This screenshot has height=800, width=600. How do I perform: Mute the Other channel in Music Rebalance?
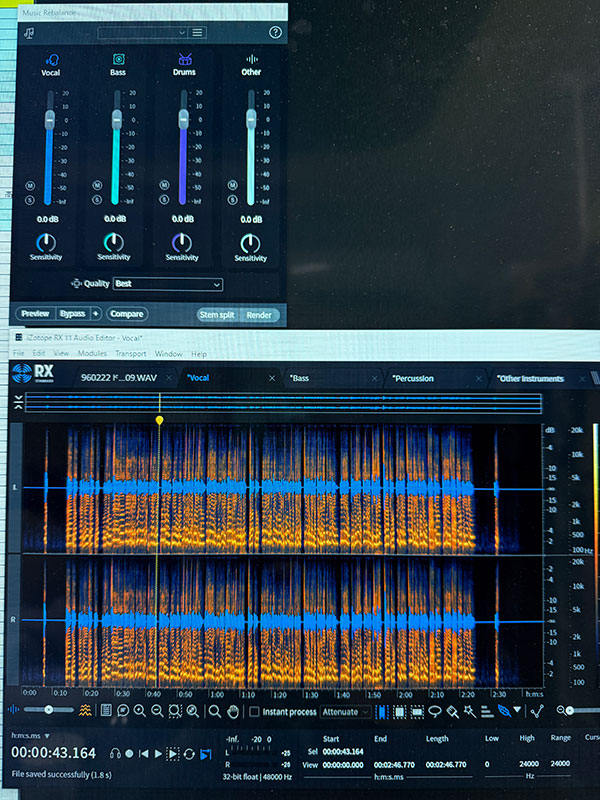232,185
